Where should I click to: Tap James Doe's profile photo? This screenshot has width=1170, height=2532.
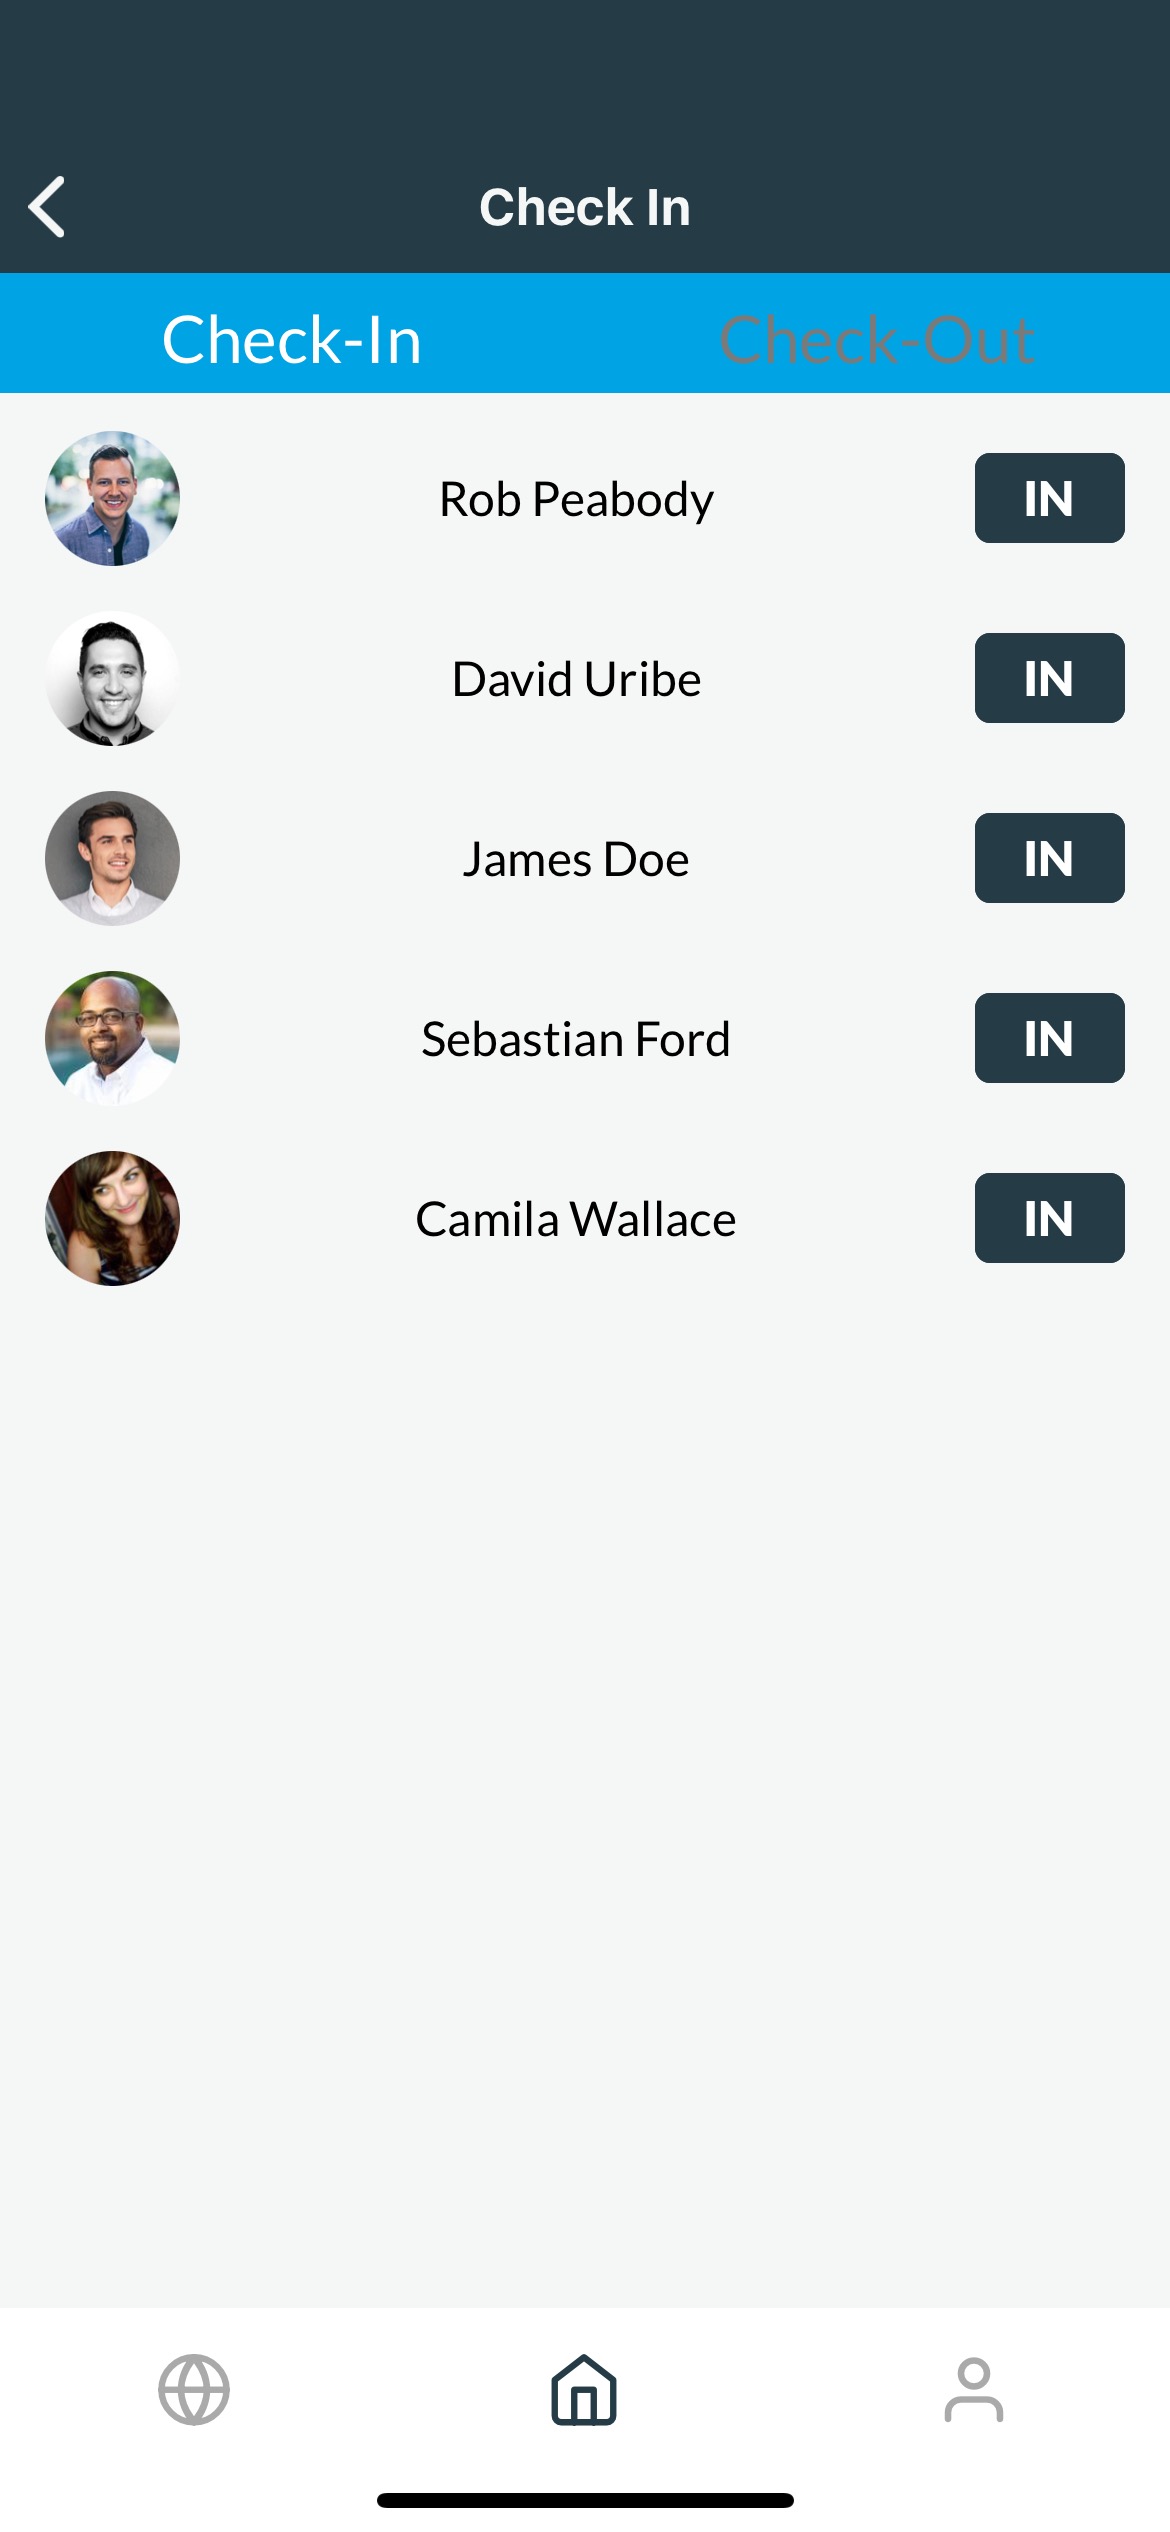[x=112, y=858]
